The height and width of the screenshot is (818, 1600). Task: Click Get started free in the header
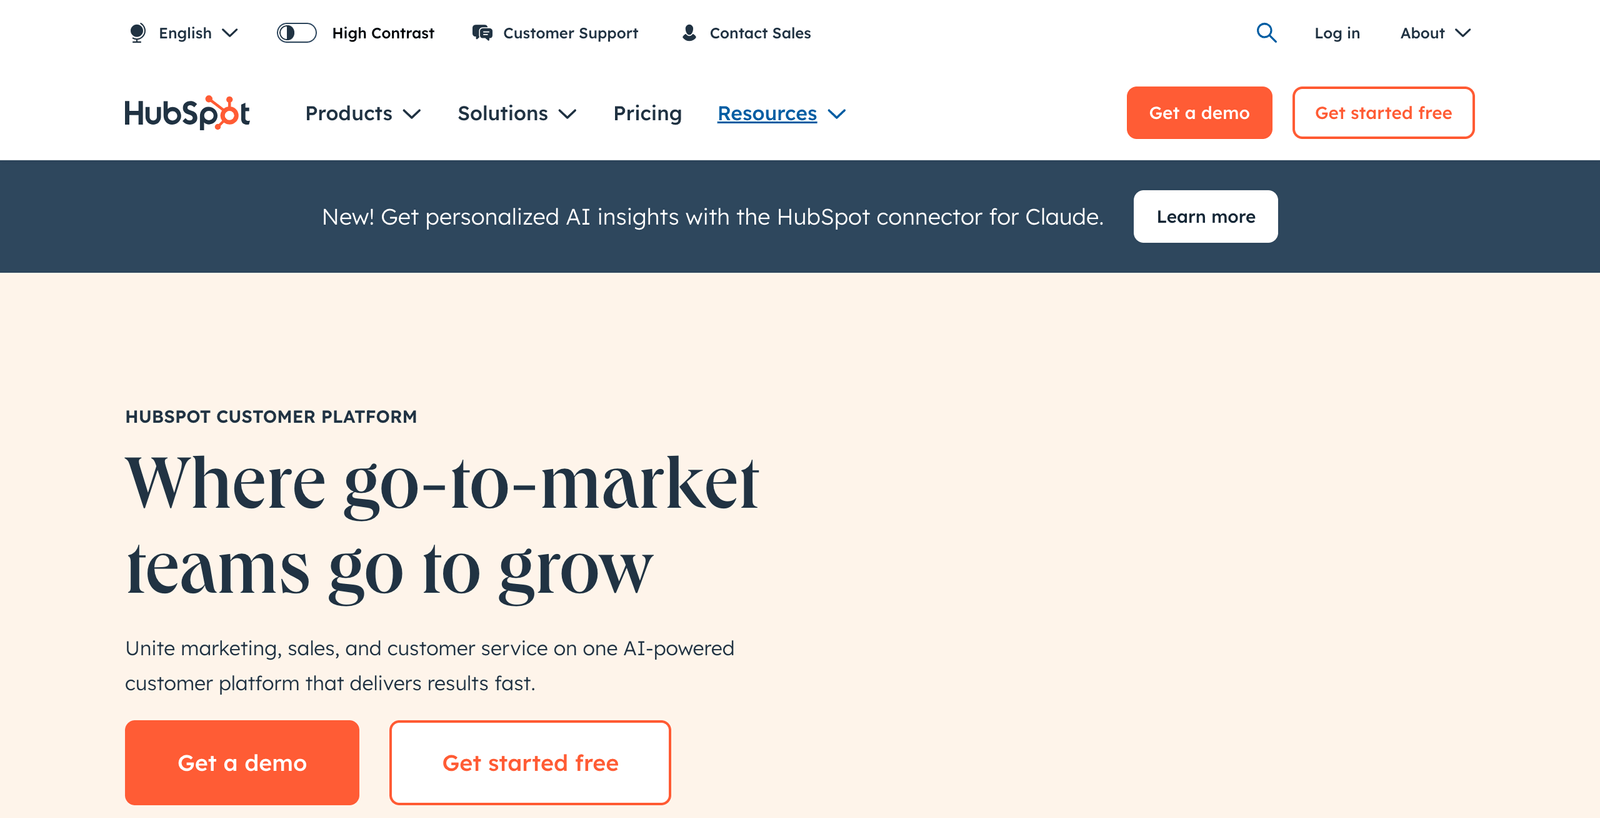1383,112
